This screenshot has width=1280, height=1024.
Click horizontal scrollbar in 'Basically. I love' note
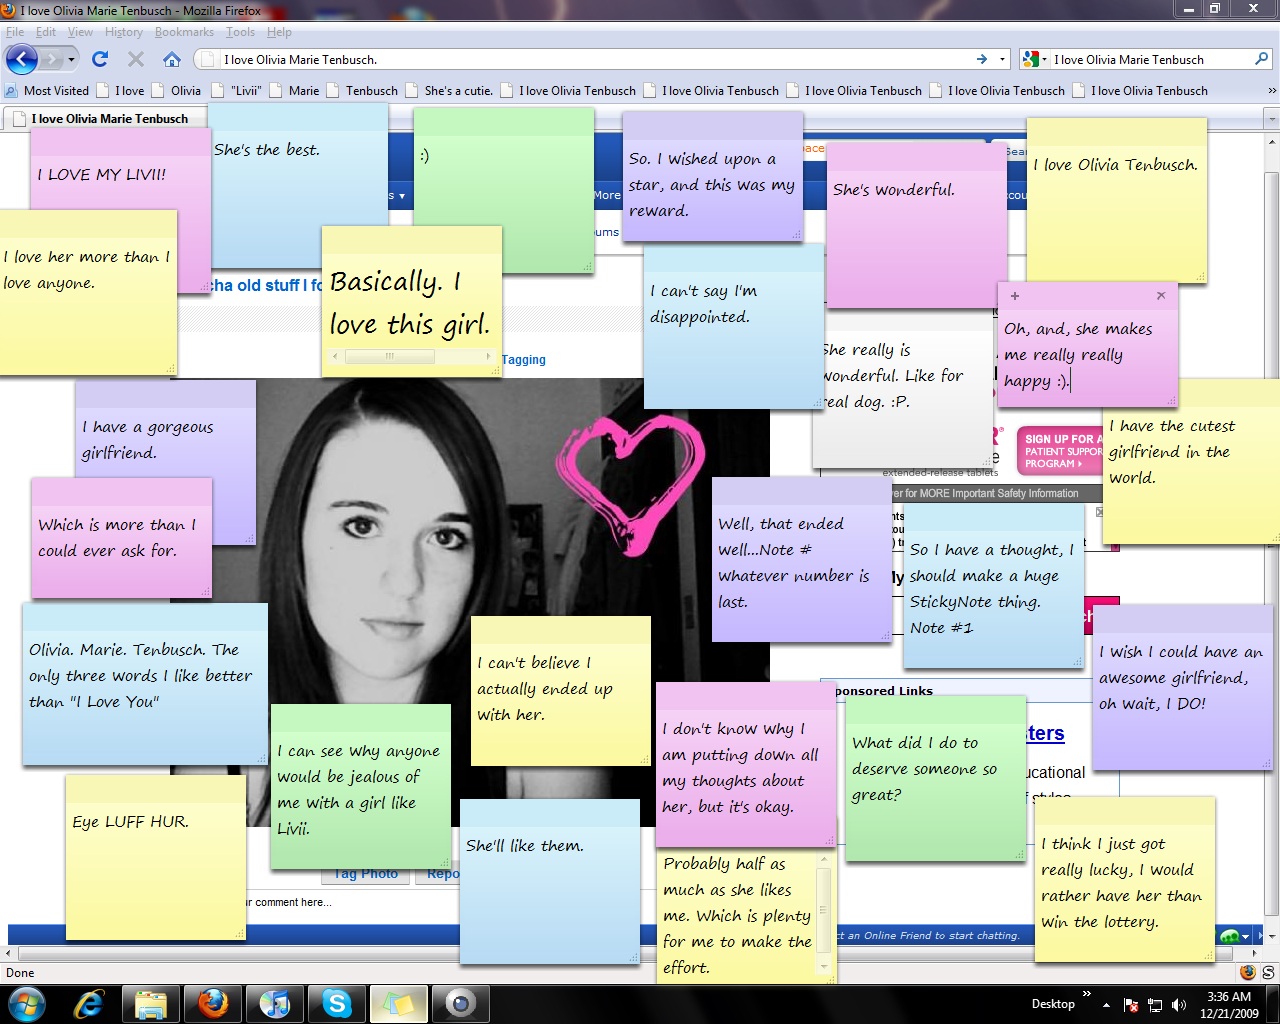411,356
